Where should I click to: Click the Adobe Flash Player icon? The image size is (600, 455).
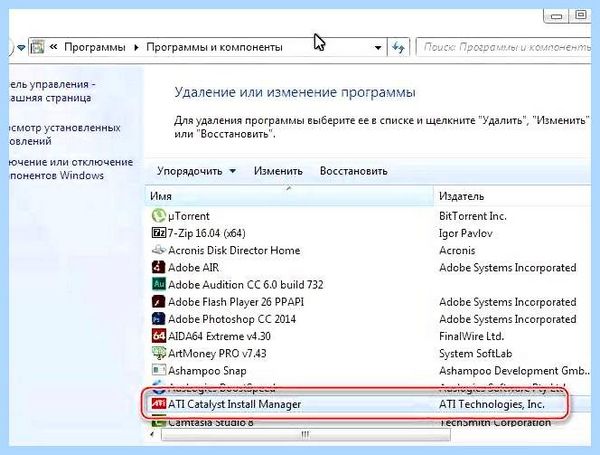[158, 302]
